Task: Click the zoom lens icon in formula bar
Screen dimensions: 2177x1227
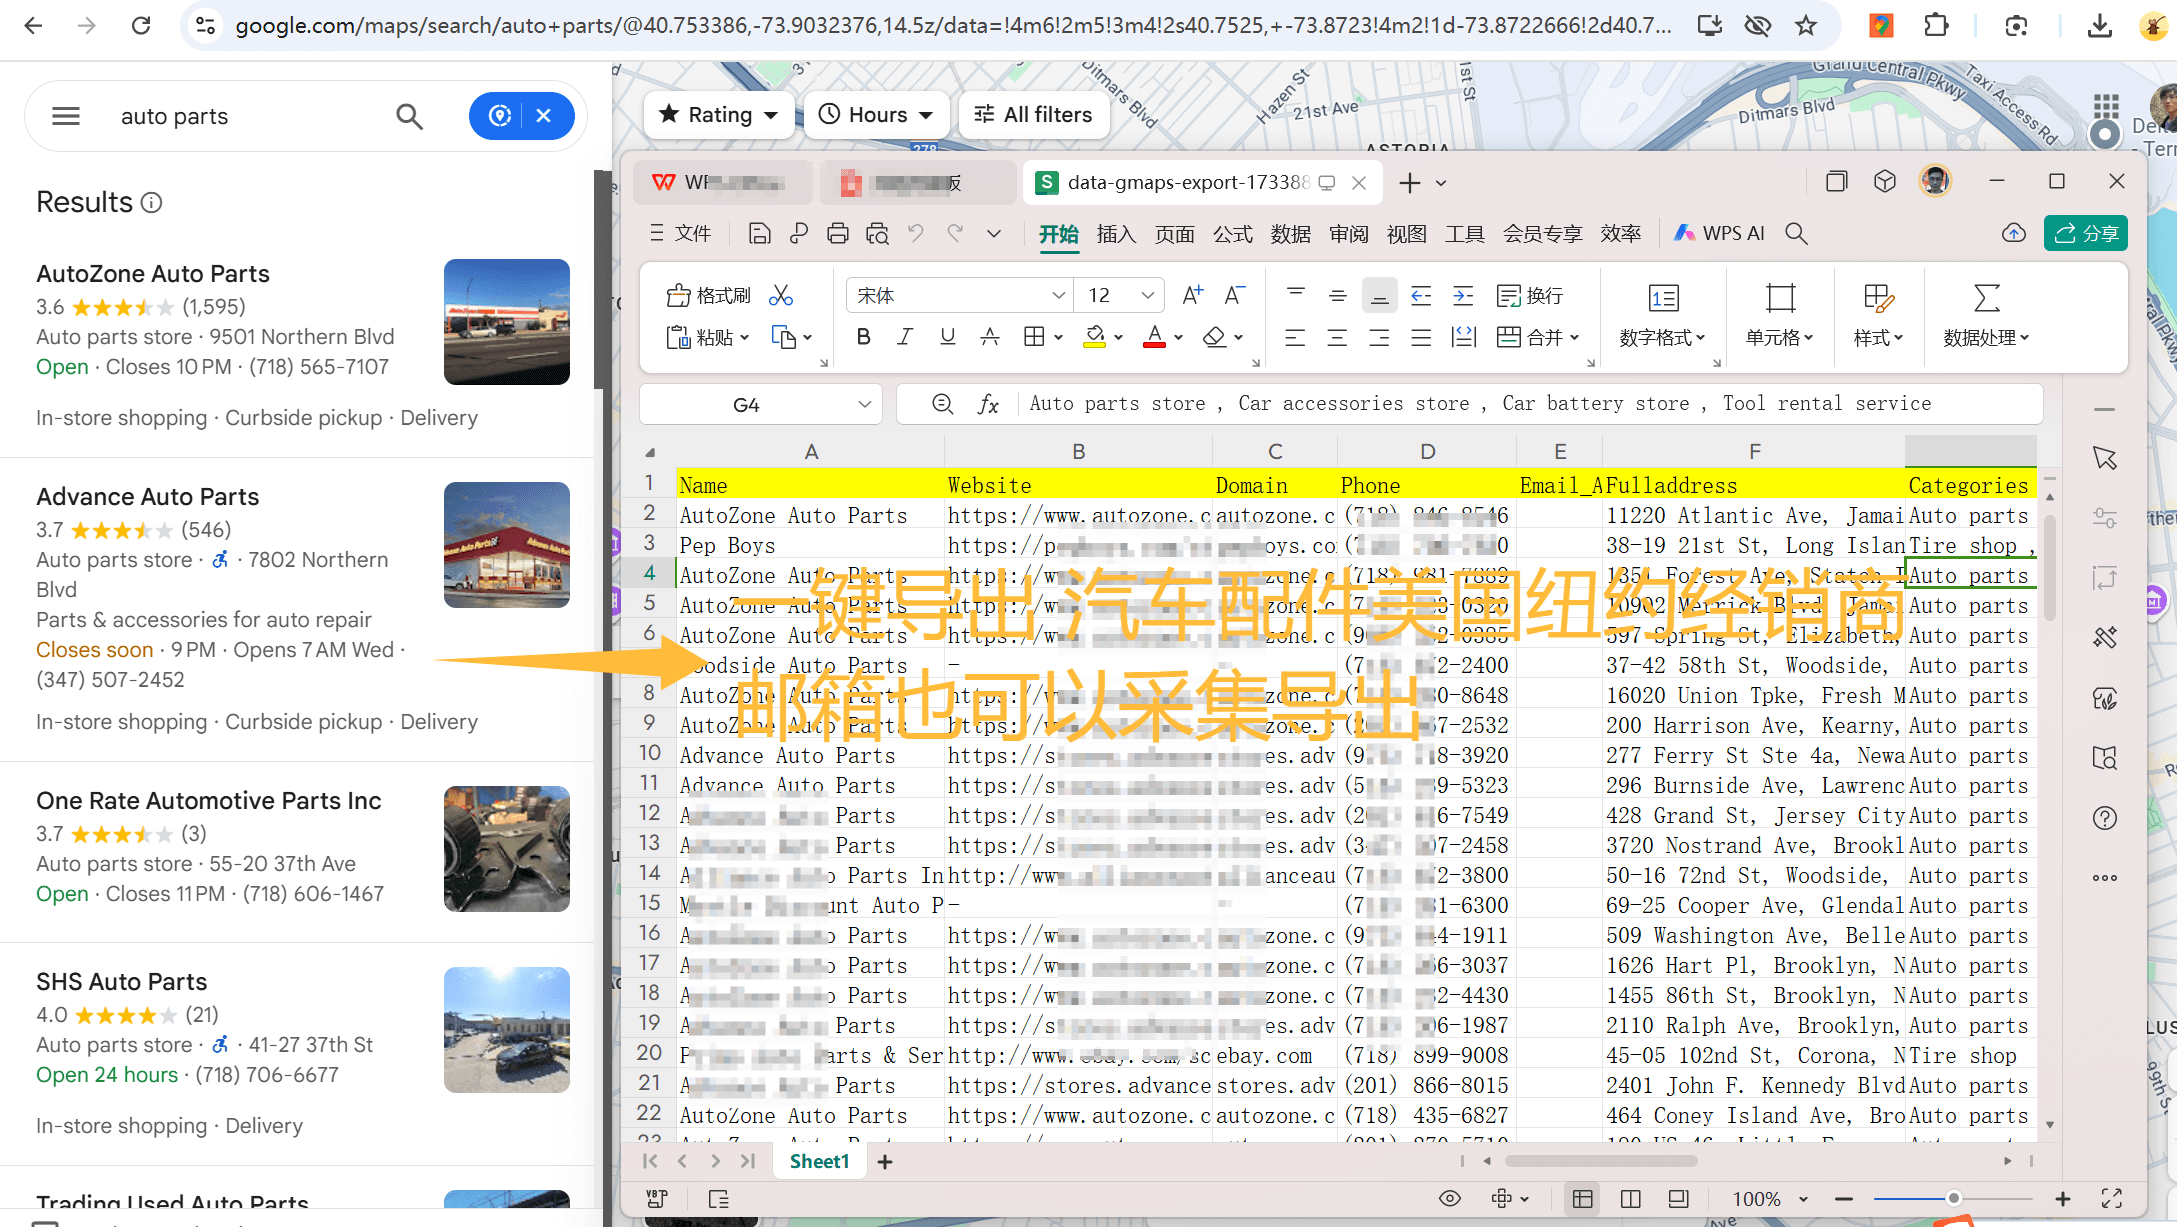Action: click(x=942, y=404)
